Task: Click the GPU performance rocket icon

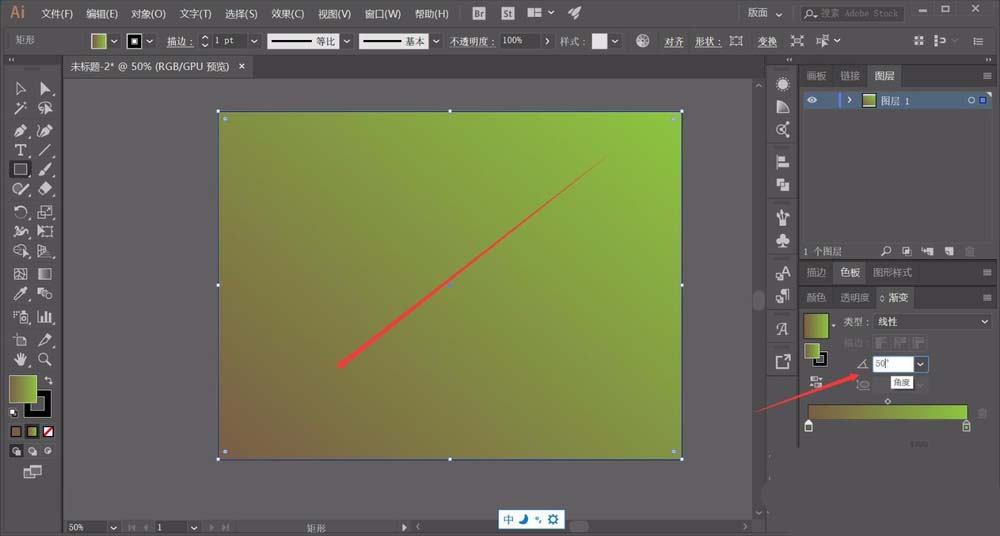Action: click(x=575, y=13)
